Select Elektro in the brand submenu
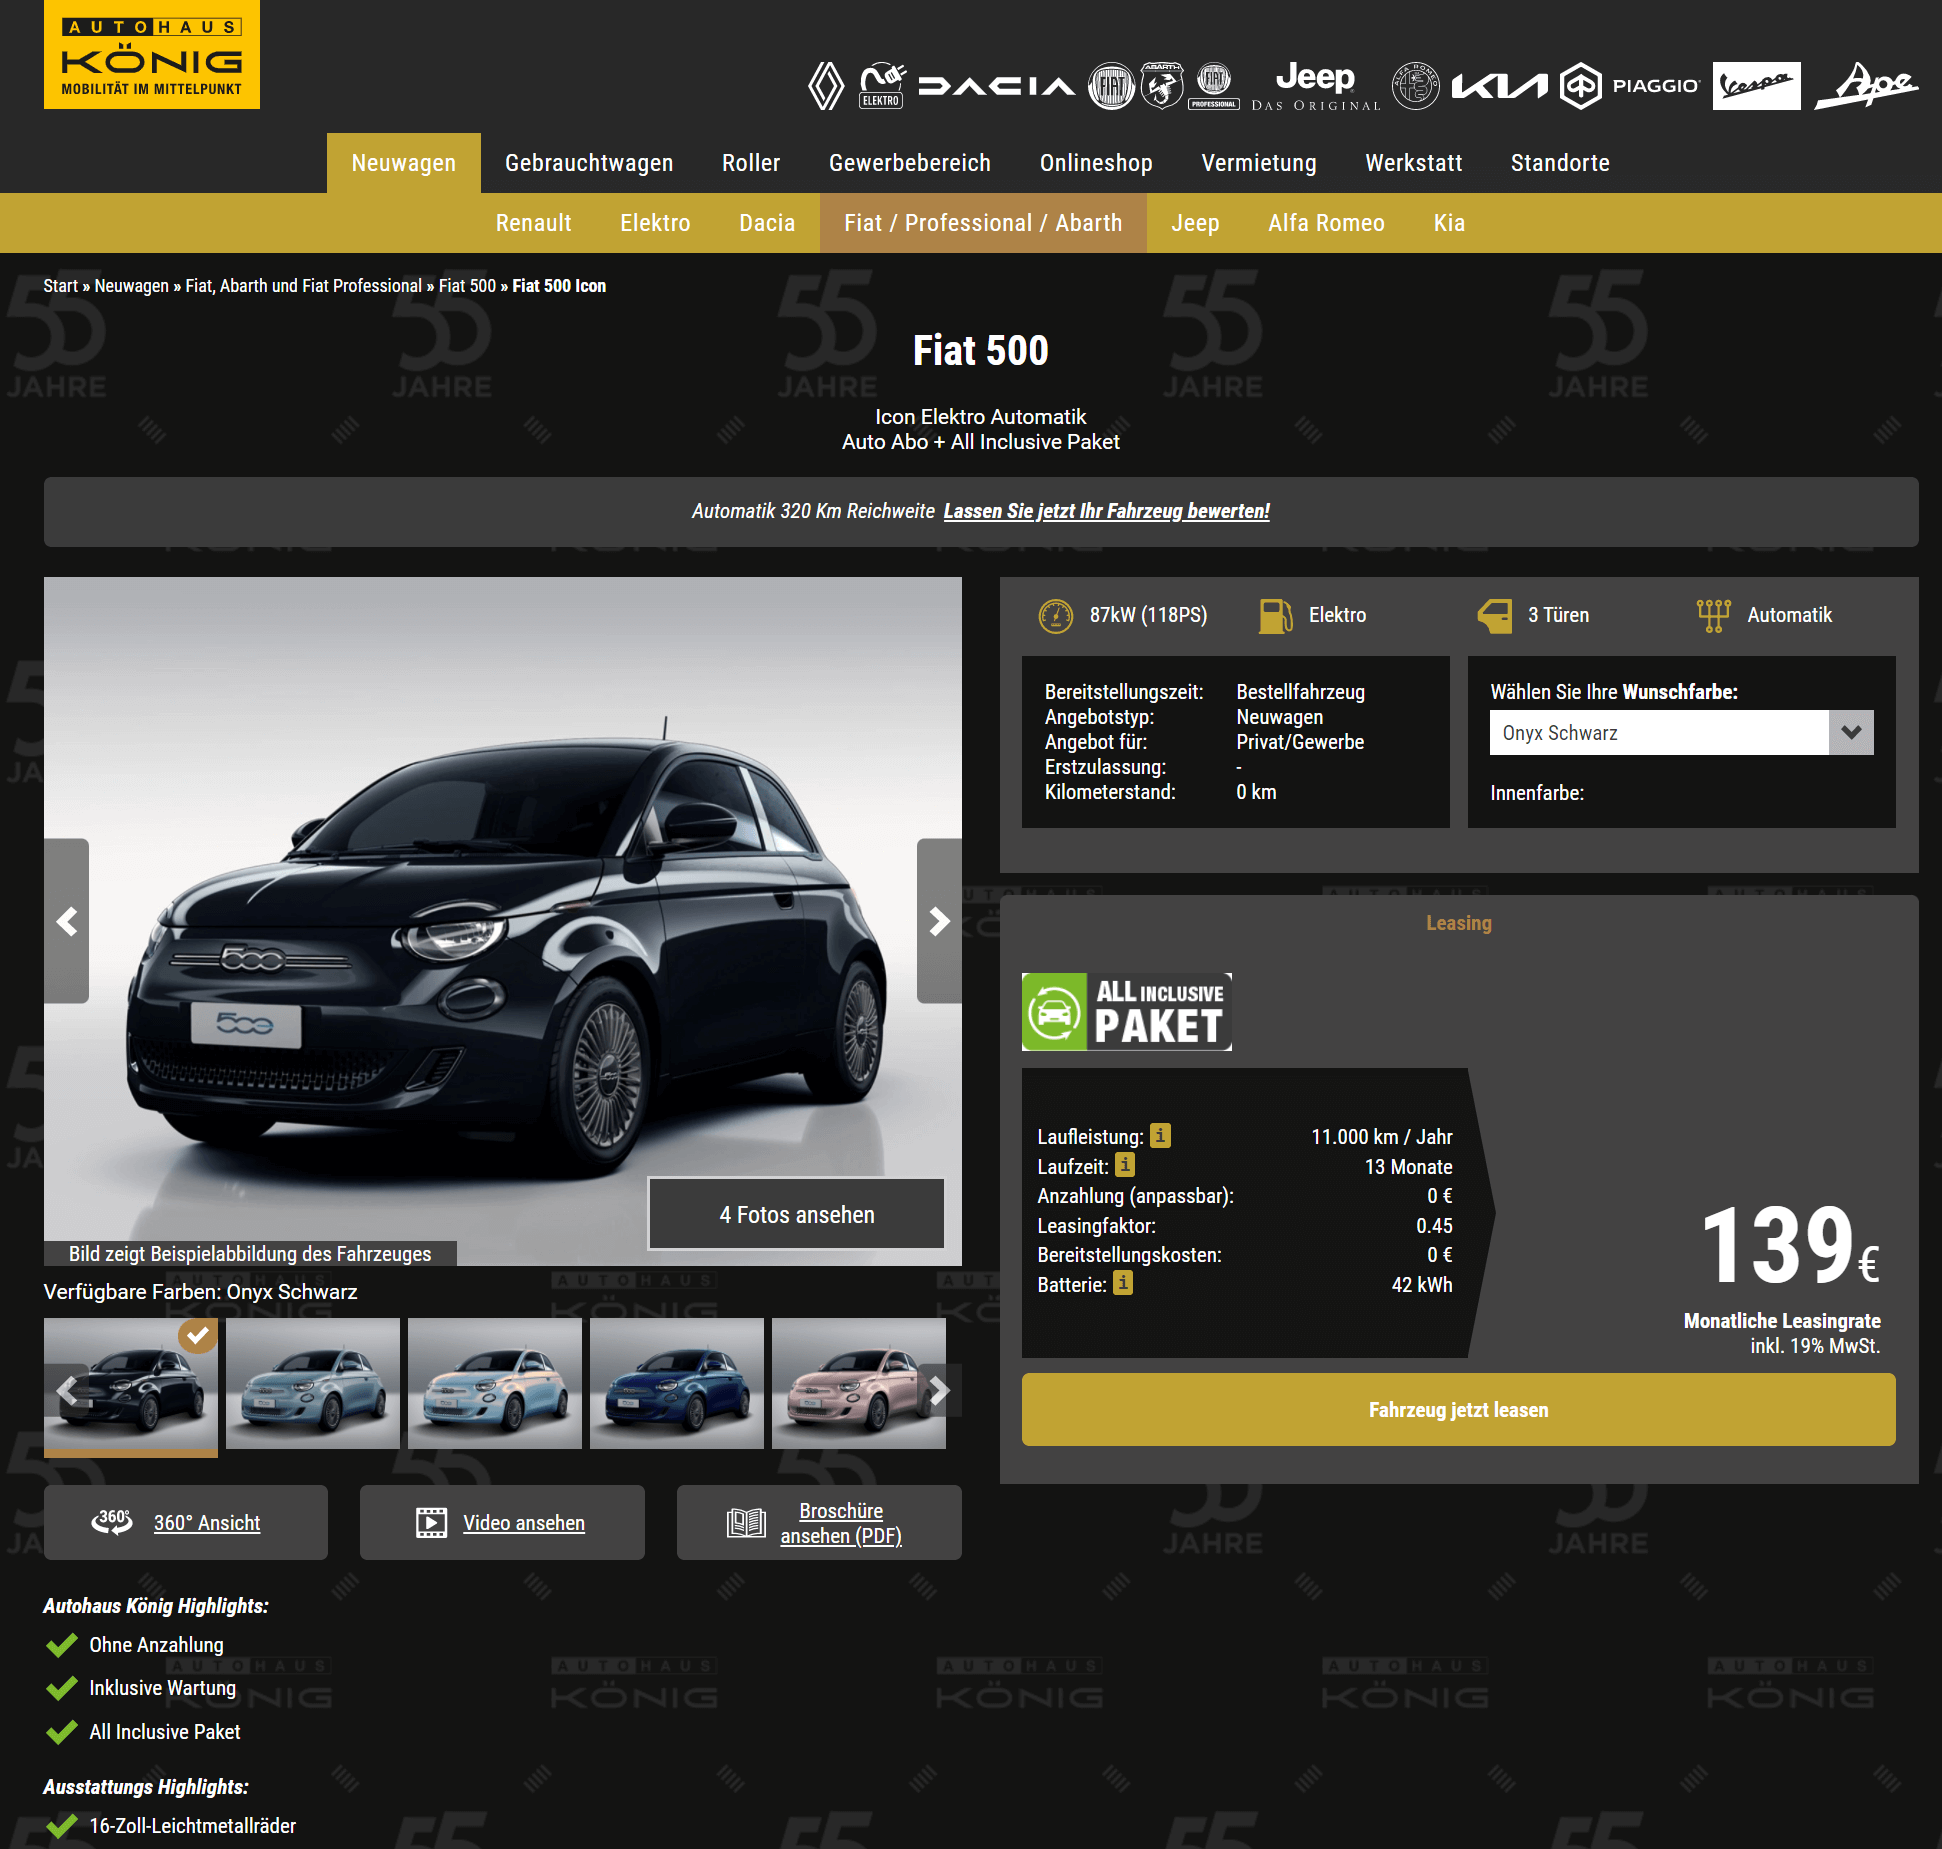The height and width of the screenshot is (1849, 1942). [x=655, y=223]
